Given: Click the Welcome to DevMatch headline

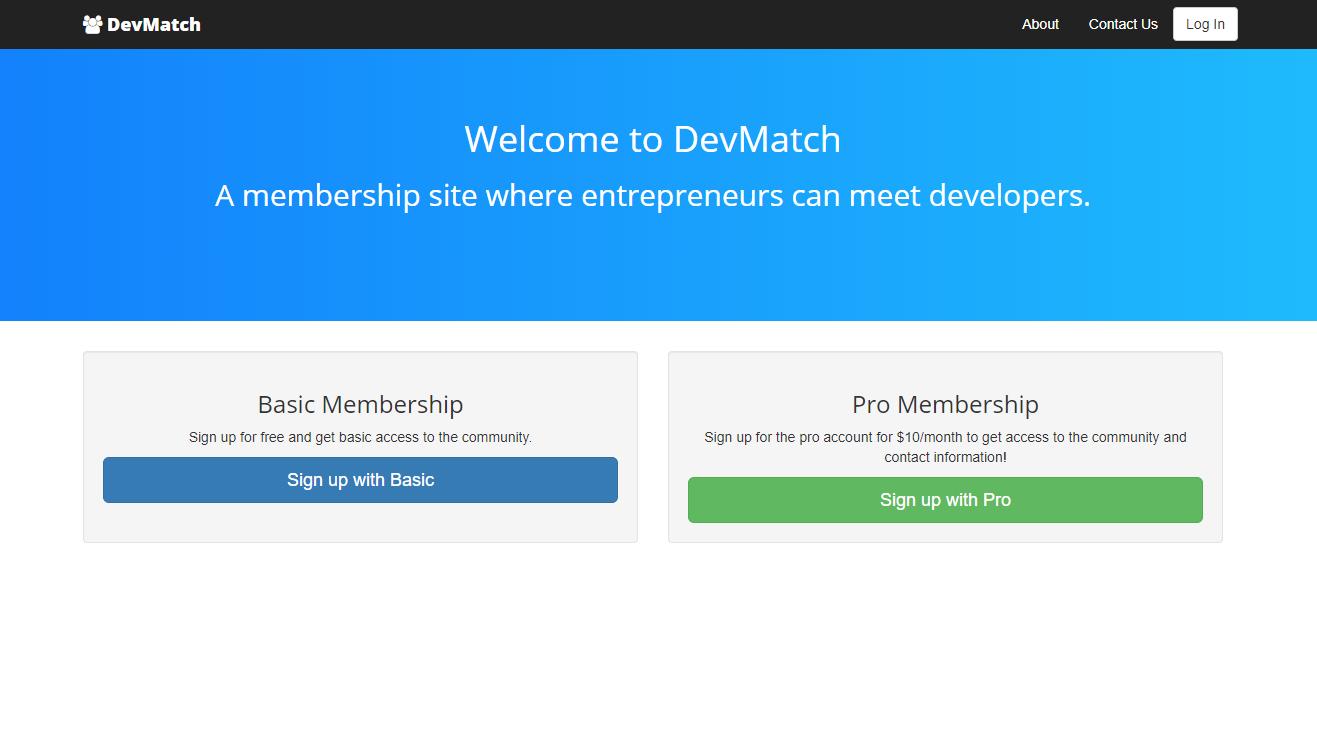Looking at the screenshot, I should [x=652, y=139].
